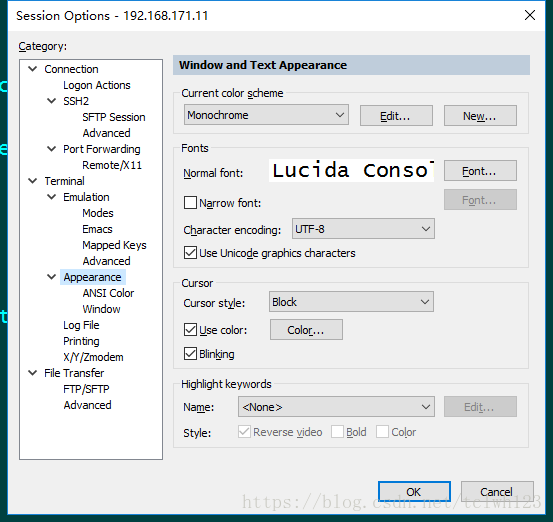Collapse the File Transfer node chevron
Image resolution: width=553 pixels, height=522 pixels.
click(x=33, y=373)
